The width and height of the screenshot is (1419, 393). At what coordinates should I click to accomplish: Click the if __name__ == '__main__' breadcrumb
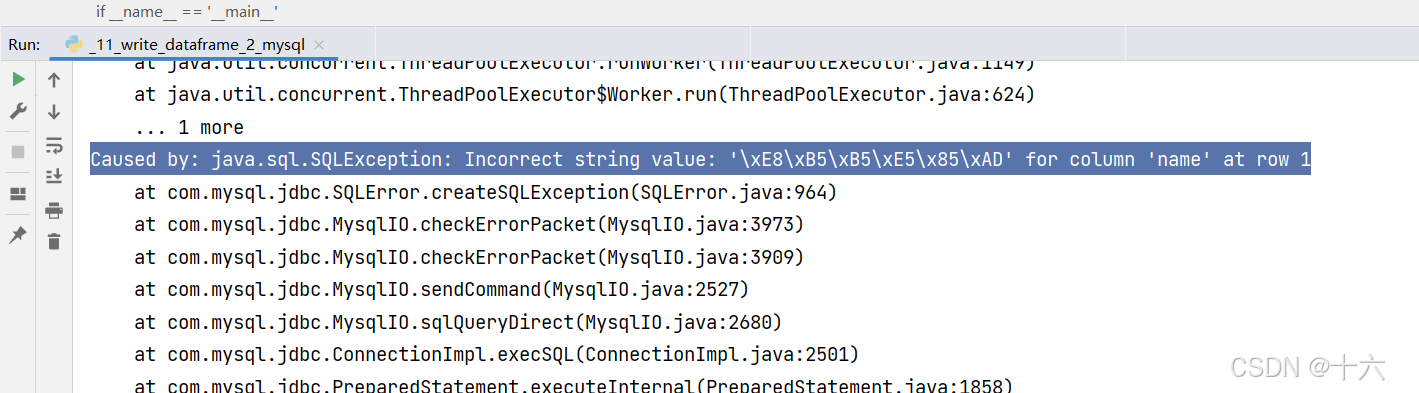click(187, 12)
